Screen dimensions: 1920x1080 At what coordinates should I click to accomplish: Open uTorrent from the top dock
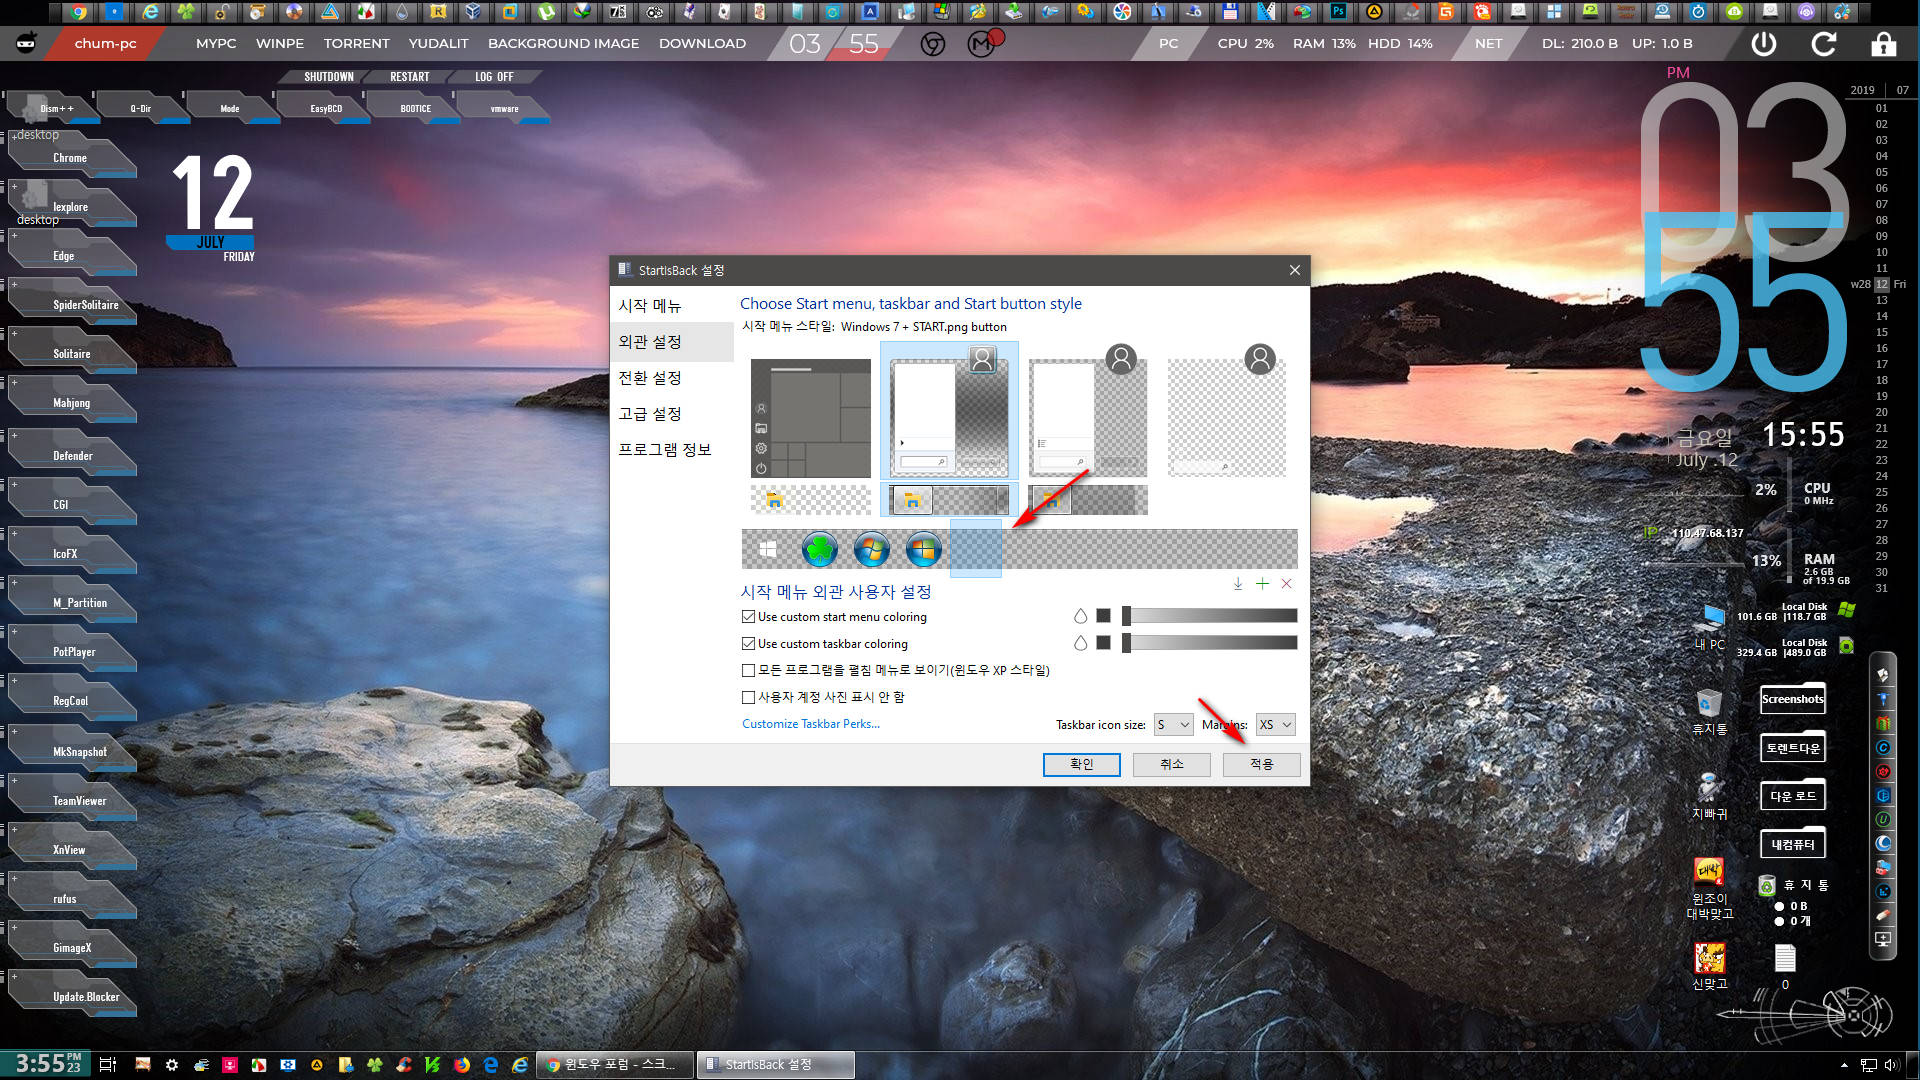coord(546,12)
